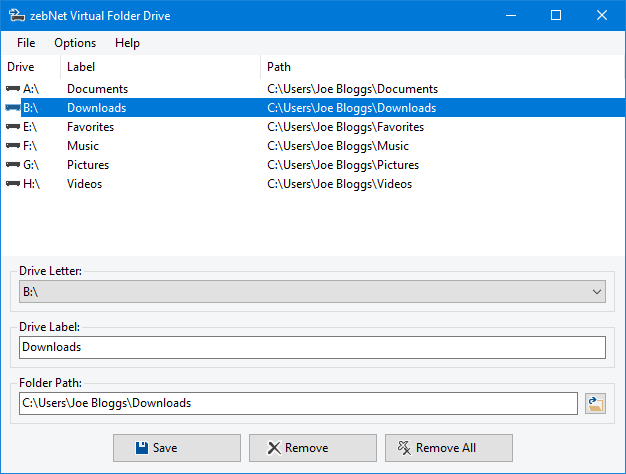Sort list by the Label column header
Image resolution: width=626 pixels, height=474 pixels.
(160, 67)
